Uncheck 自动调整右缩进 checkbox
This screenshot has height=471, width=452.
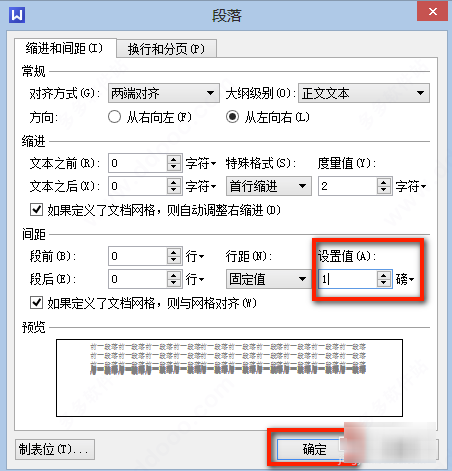[x=36, y=210]
